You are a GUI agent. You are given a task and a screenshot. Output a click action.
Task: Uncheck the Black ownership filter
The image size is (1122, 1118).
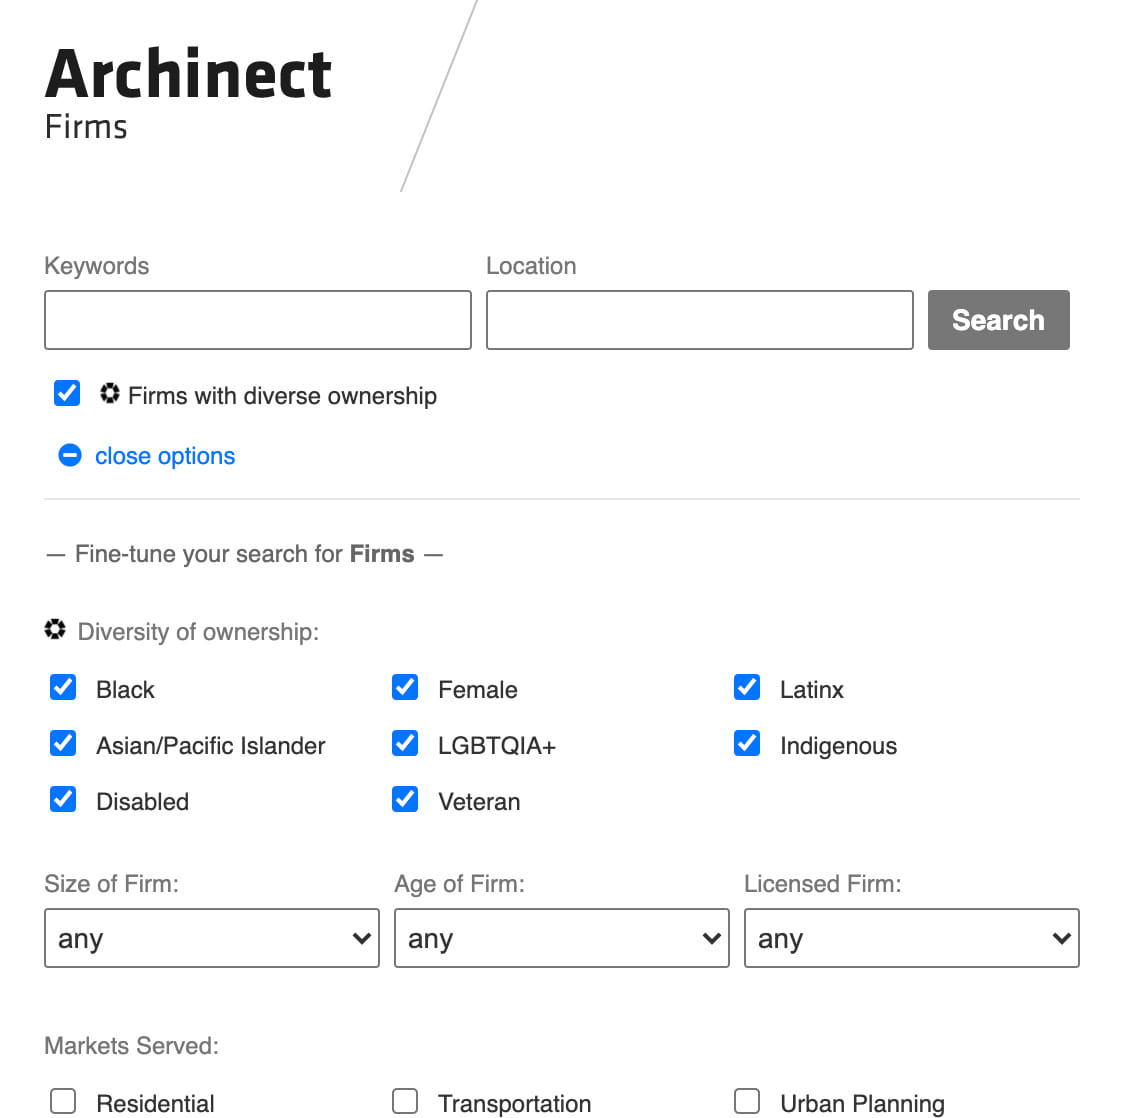[63, 687]
